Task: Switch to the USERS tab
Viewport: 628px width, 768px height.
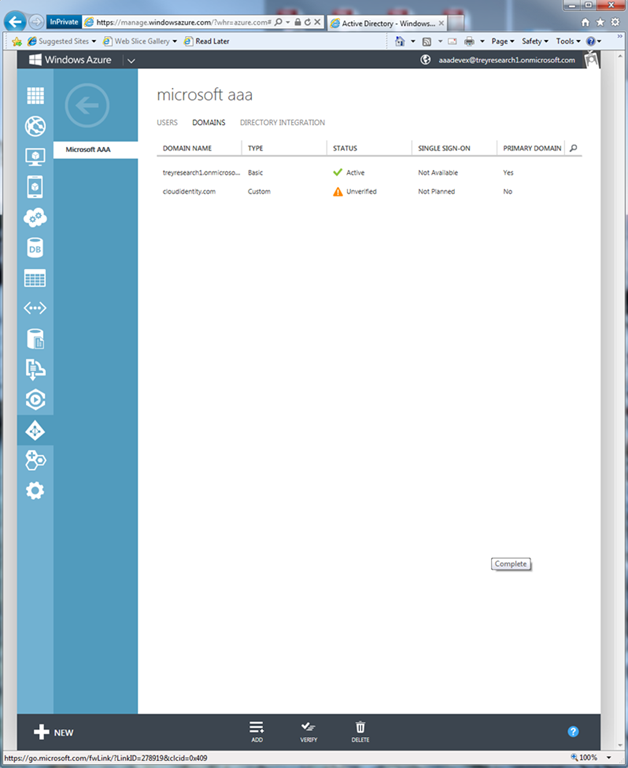Action: 167,122
